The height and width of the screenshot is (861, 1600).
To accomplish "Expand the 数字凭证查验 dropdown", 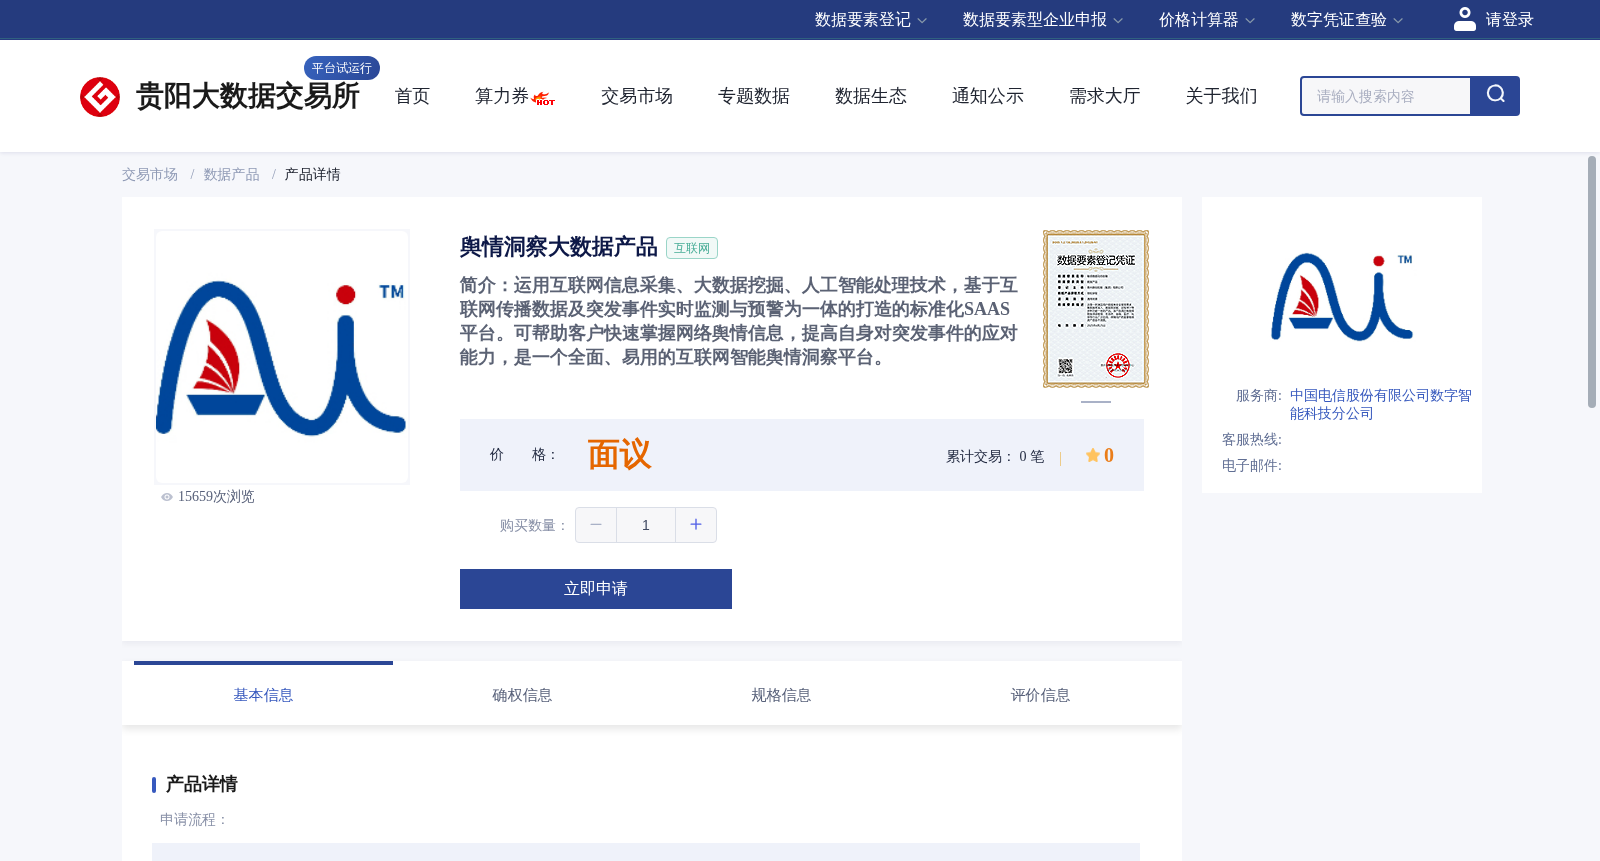I will 1346,20.
